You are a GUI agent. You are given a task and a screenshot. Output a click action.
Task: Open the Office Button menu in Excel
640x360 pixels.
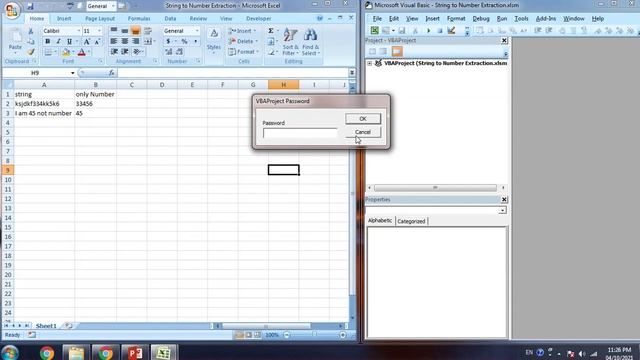pos(12,10)
